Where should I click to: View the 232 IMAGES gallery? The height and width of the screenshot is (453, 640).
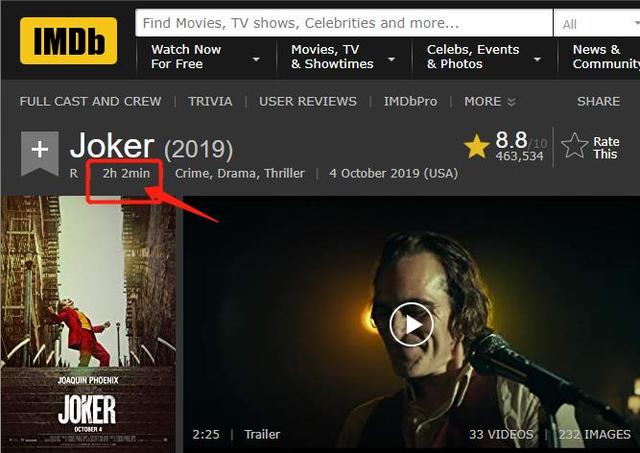click(x=594, y=434)
